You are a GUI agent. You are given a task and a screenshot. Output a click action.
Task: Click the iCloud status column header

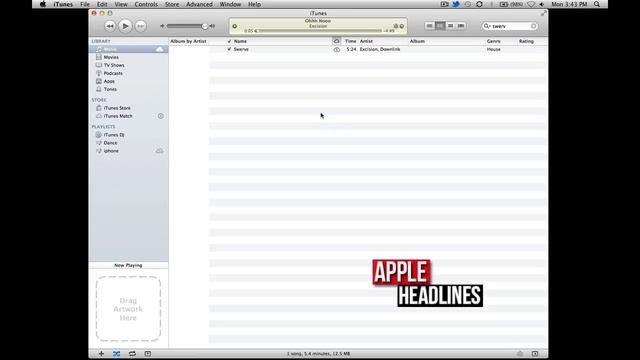pyautogui.click(x=336, y=41)
